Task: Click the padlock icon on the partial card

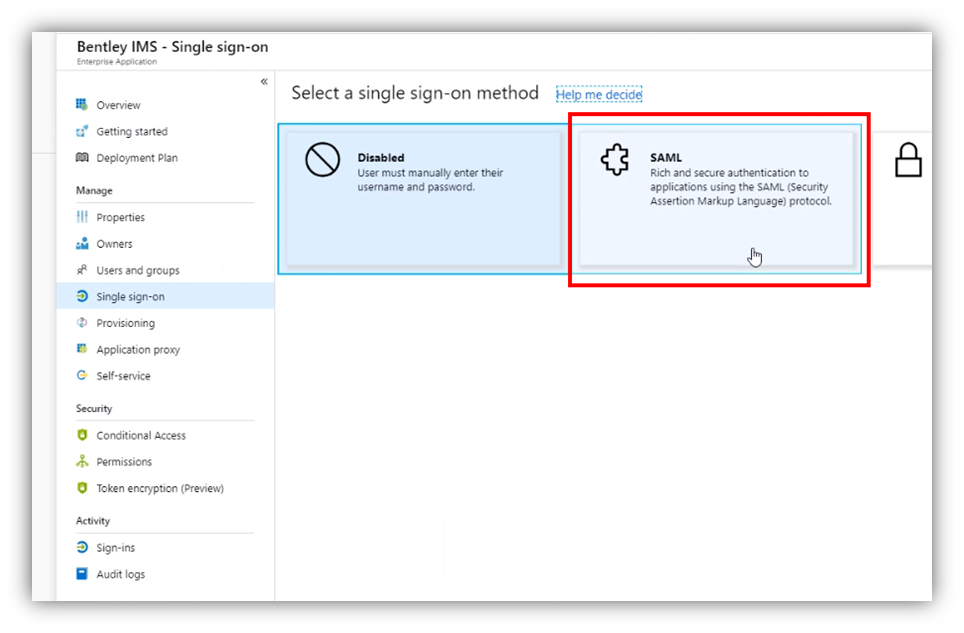Action: pyautogui.click(x=908, y=160)
